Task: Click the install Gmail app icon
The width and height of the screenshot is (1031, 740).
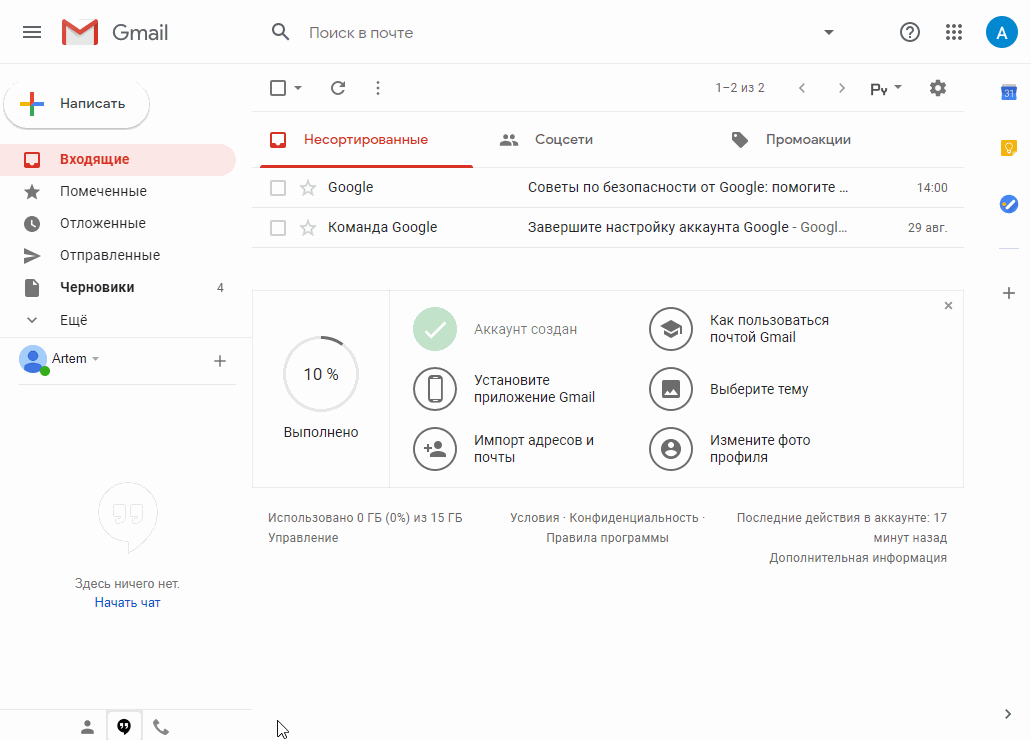Action: tap(435, 389)
